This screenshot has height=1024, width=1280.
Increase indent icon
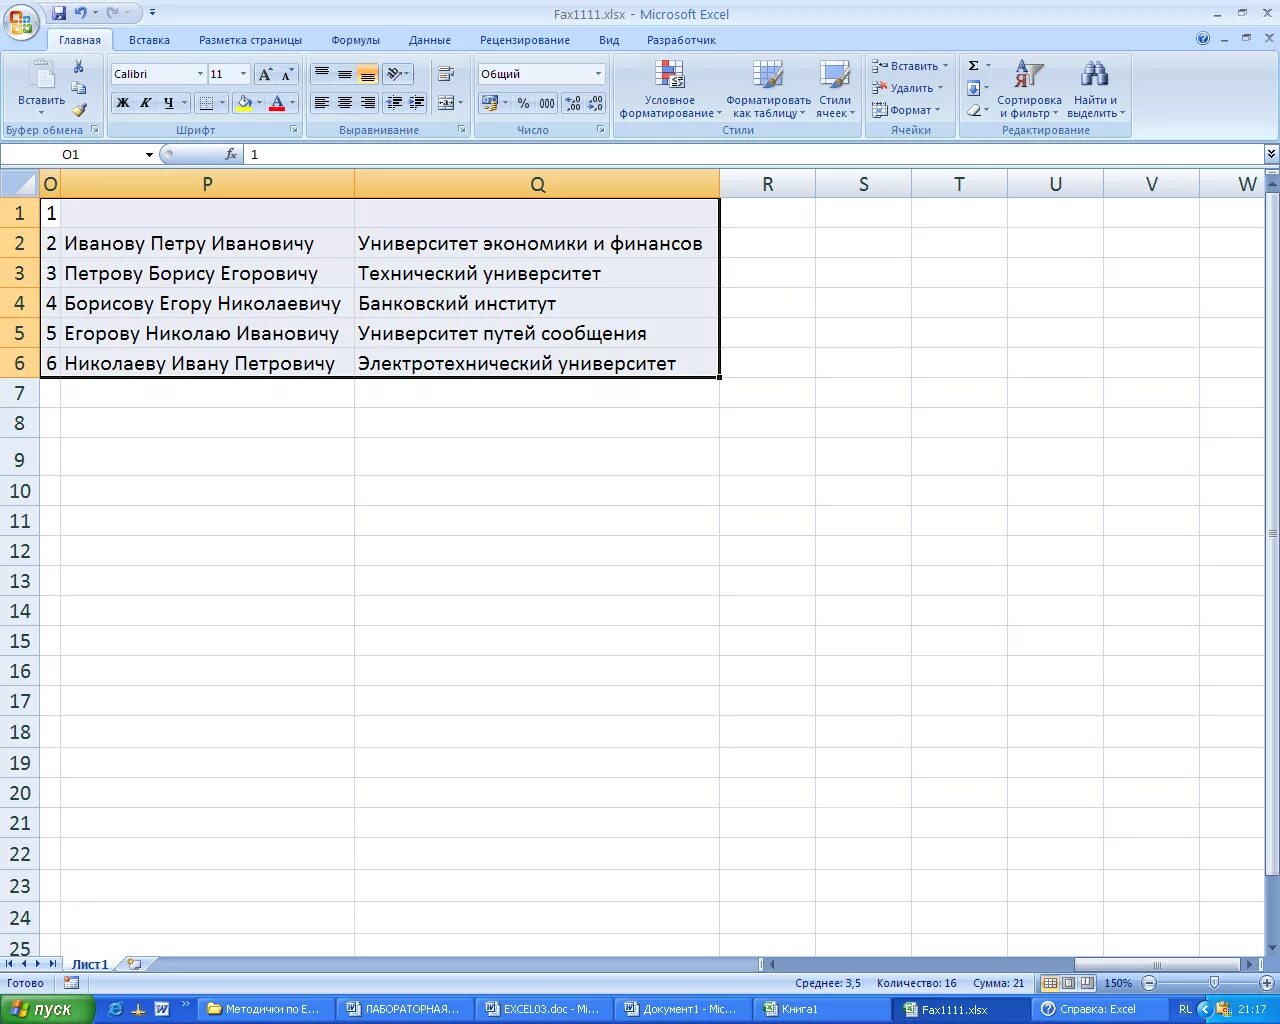coord(417,102)
